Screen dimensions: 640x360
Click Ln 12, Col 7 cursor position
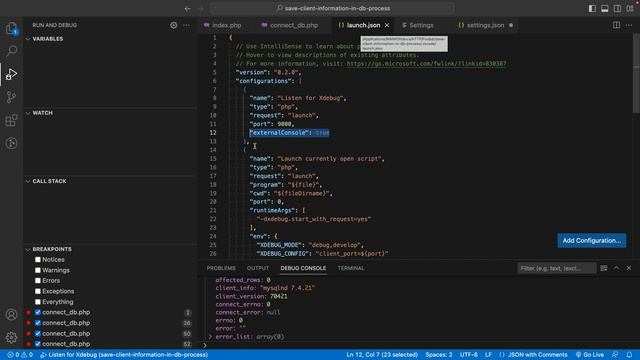point(382,355)
